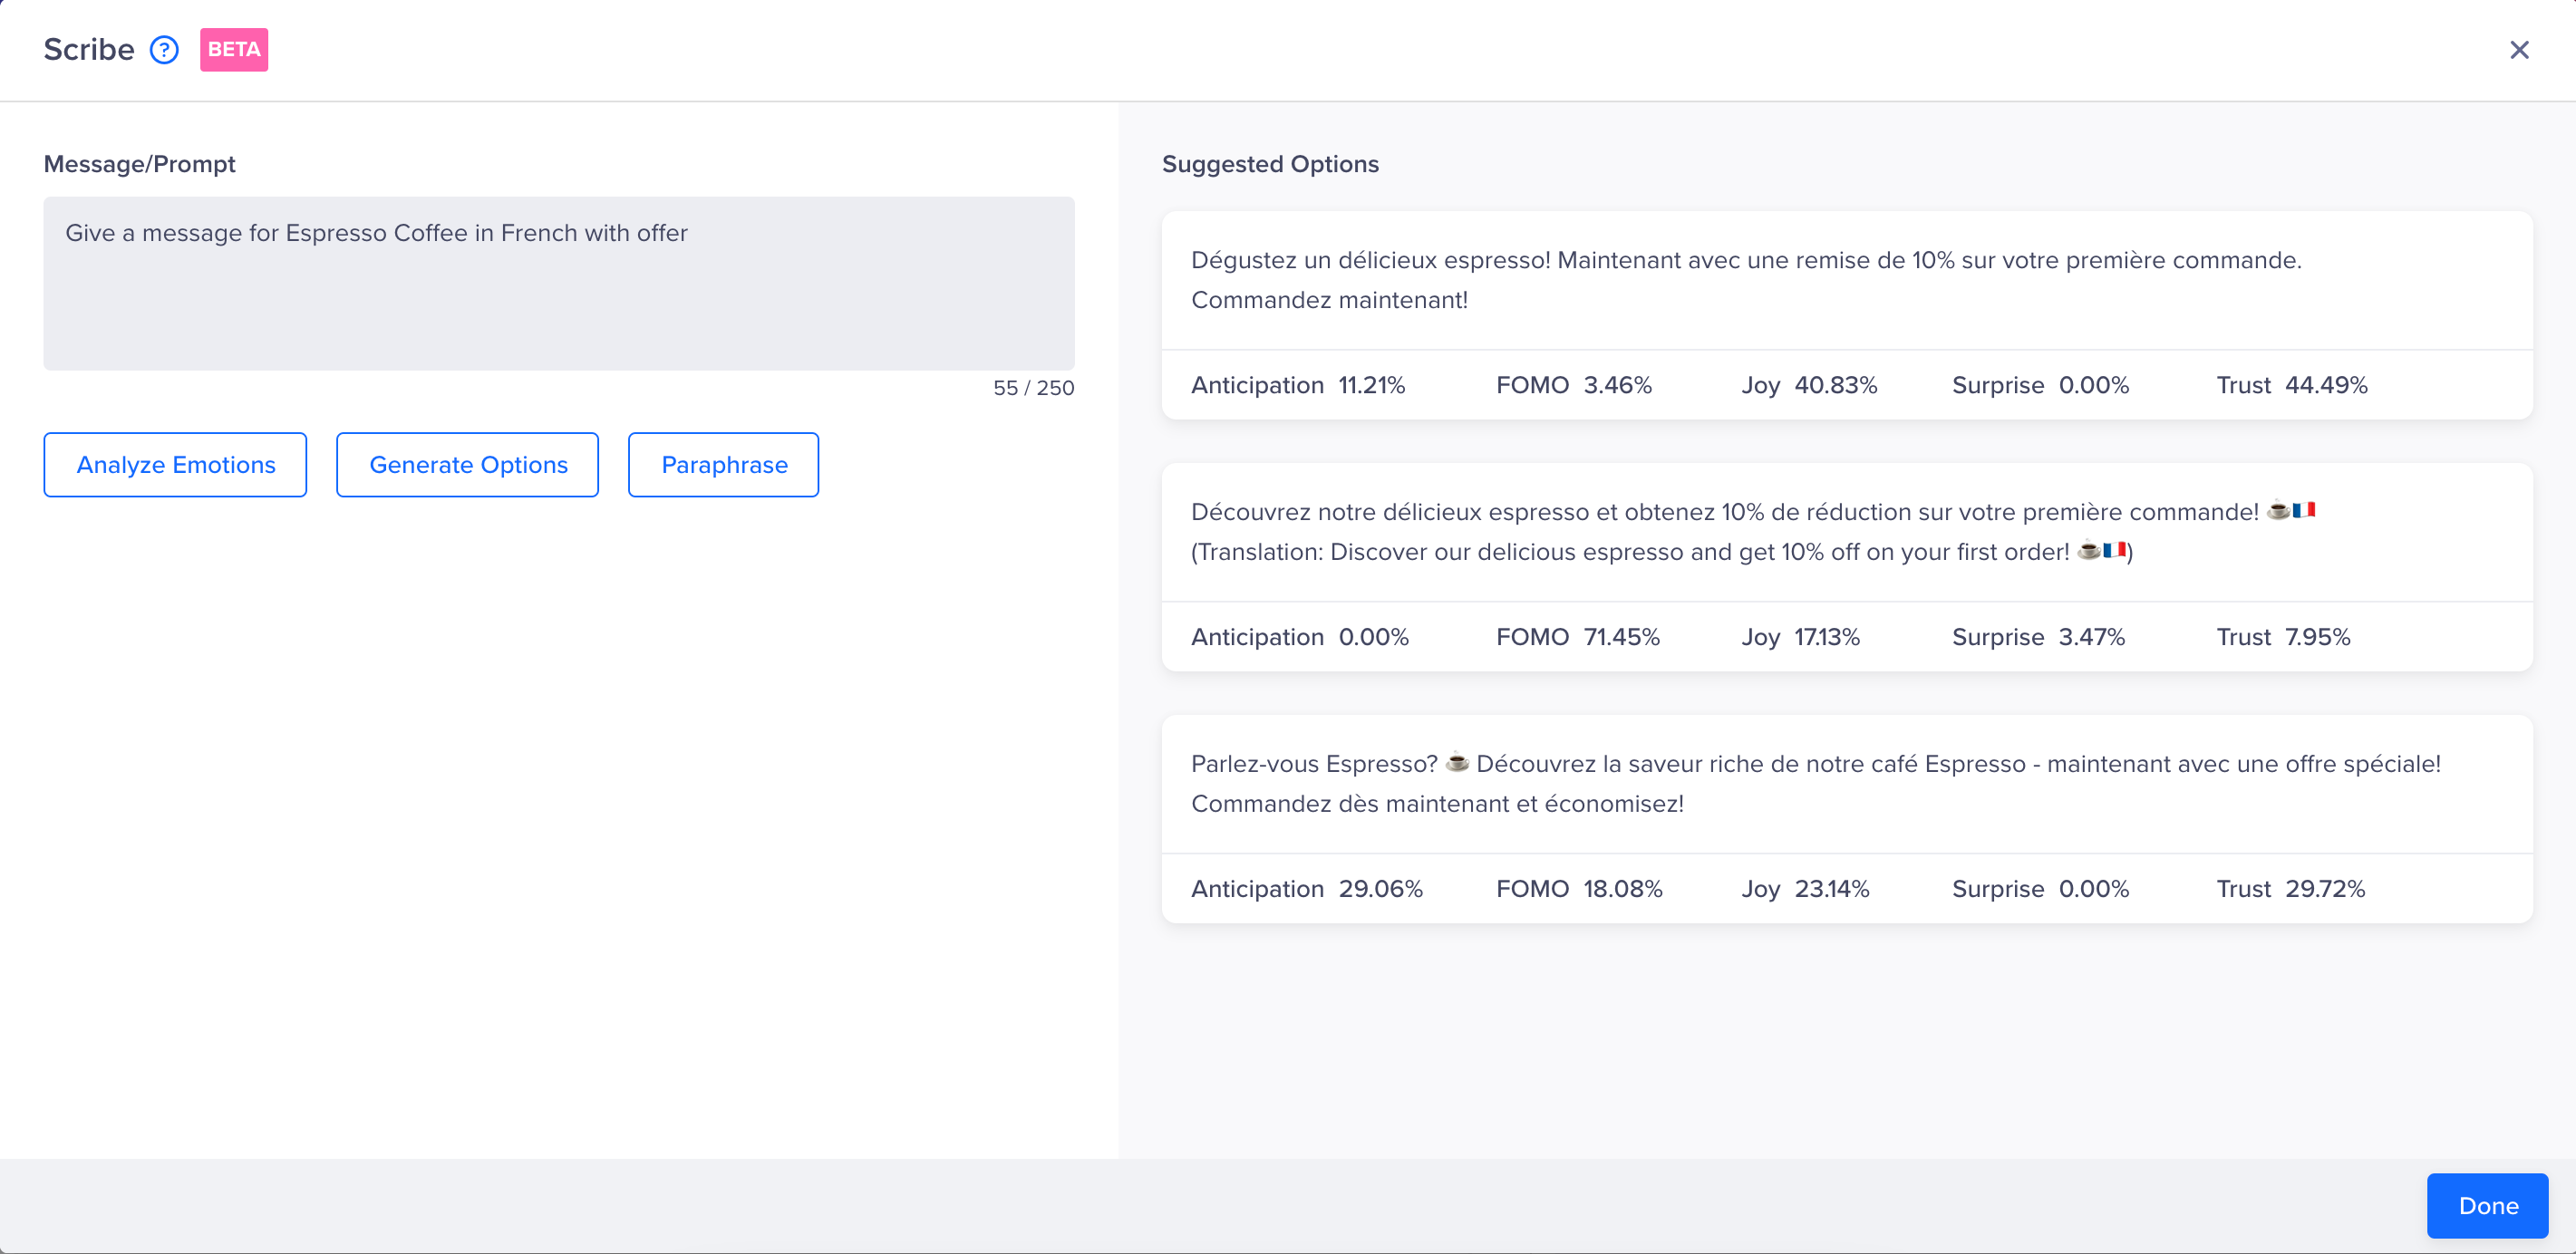Click the Suggested Options heading
Screen dimensions: 2576x1254
coord(1270,164)
